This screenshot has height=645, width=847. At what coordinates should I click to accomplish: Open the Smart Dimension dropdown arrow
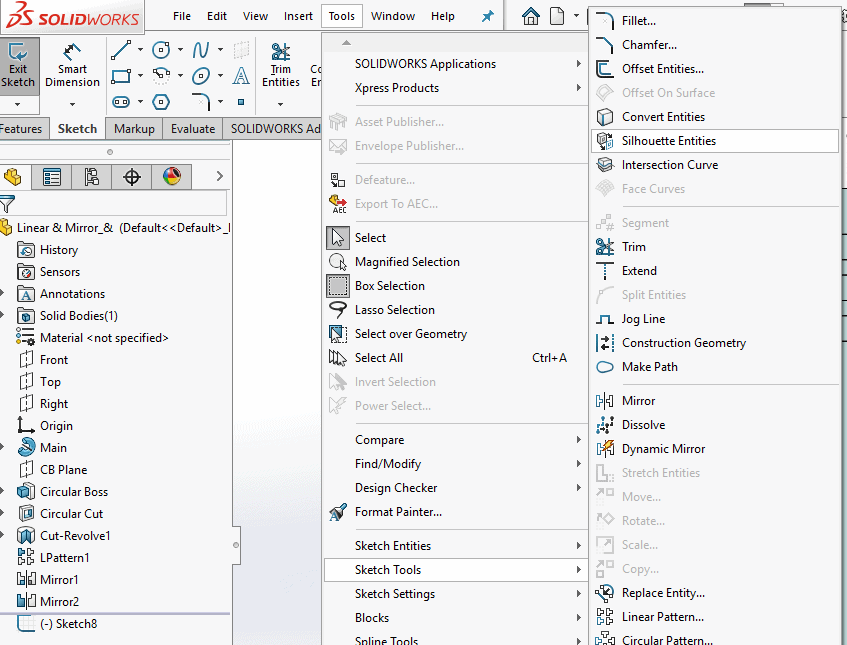click(x=72, y=104)
